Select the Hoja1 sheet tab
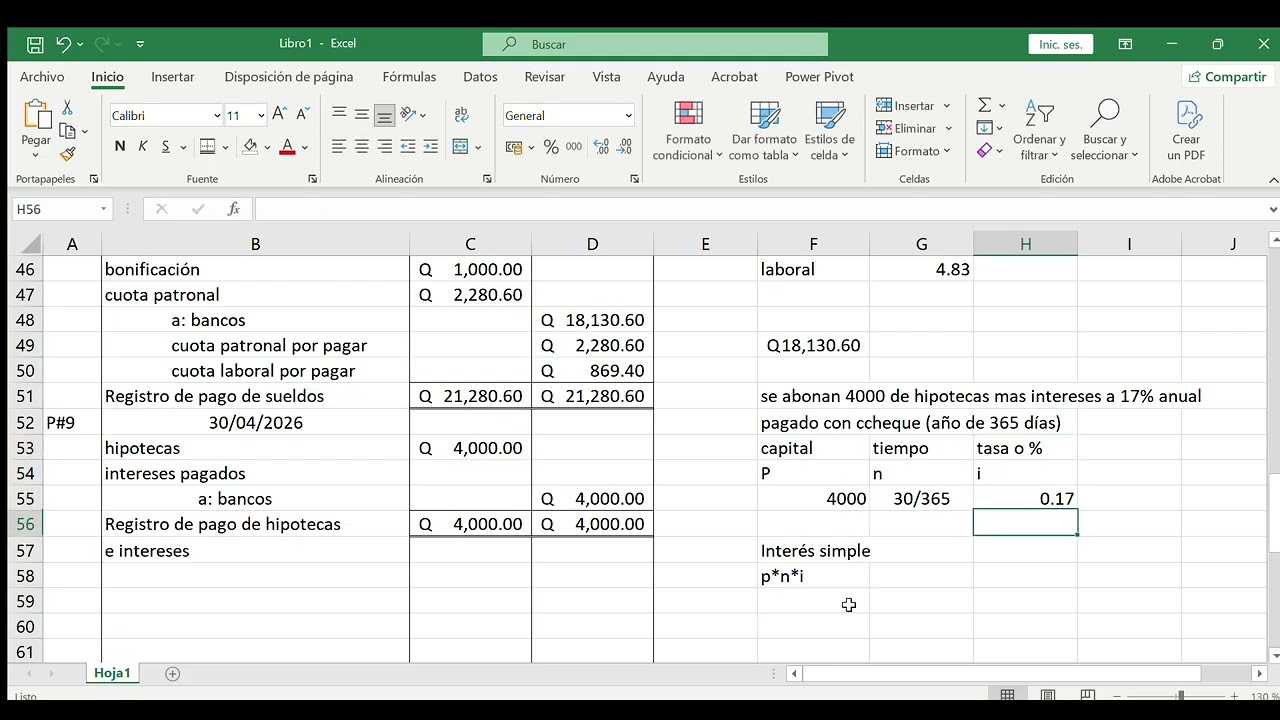 [112, 674]
